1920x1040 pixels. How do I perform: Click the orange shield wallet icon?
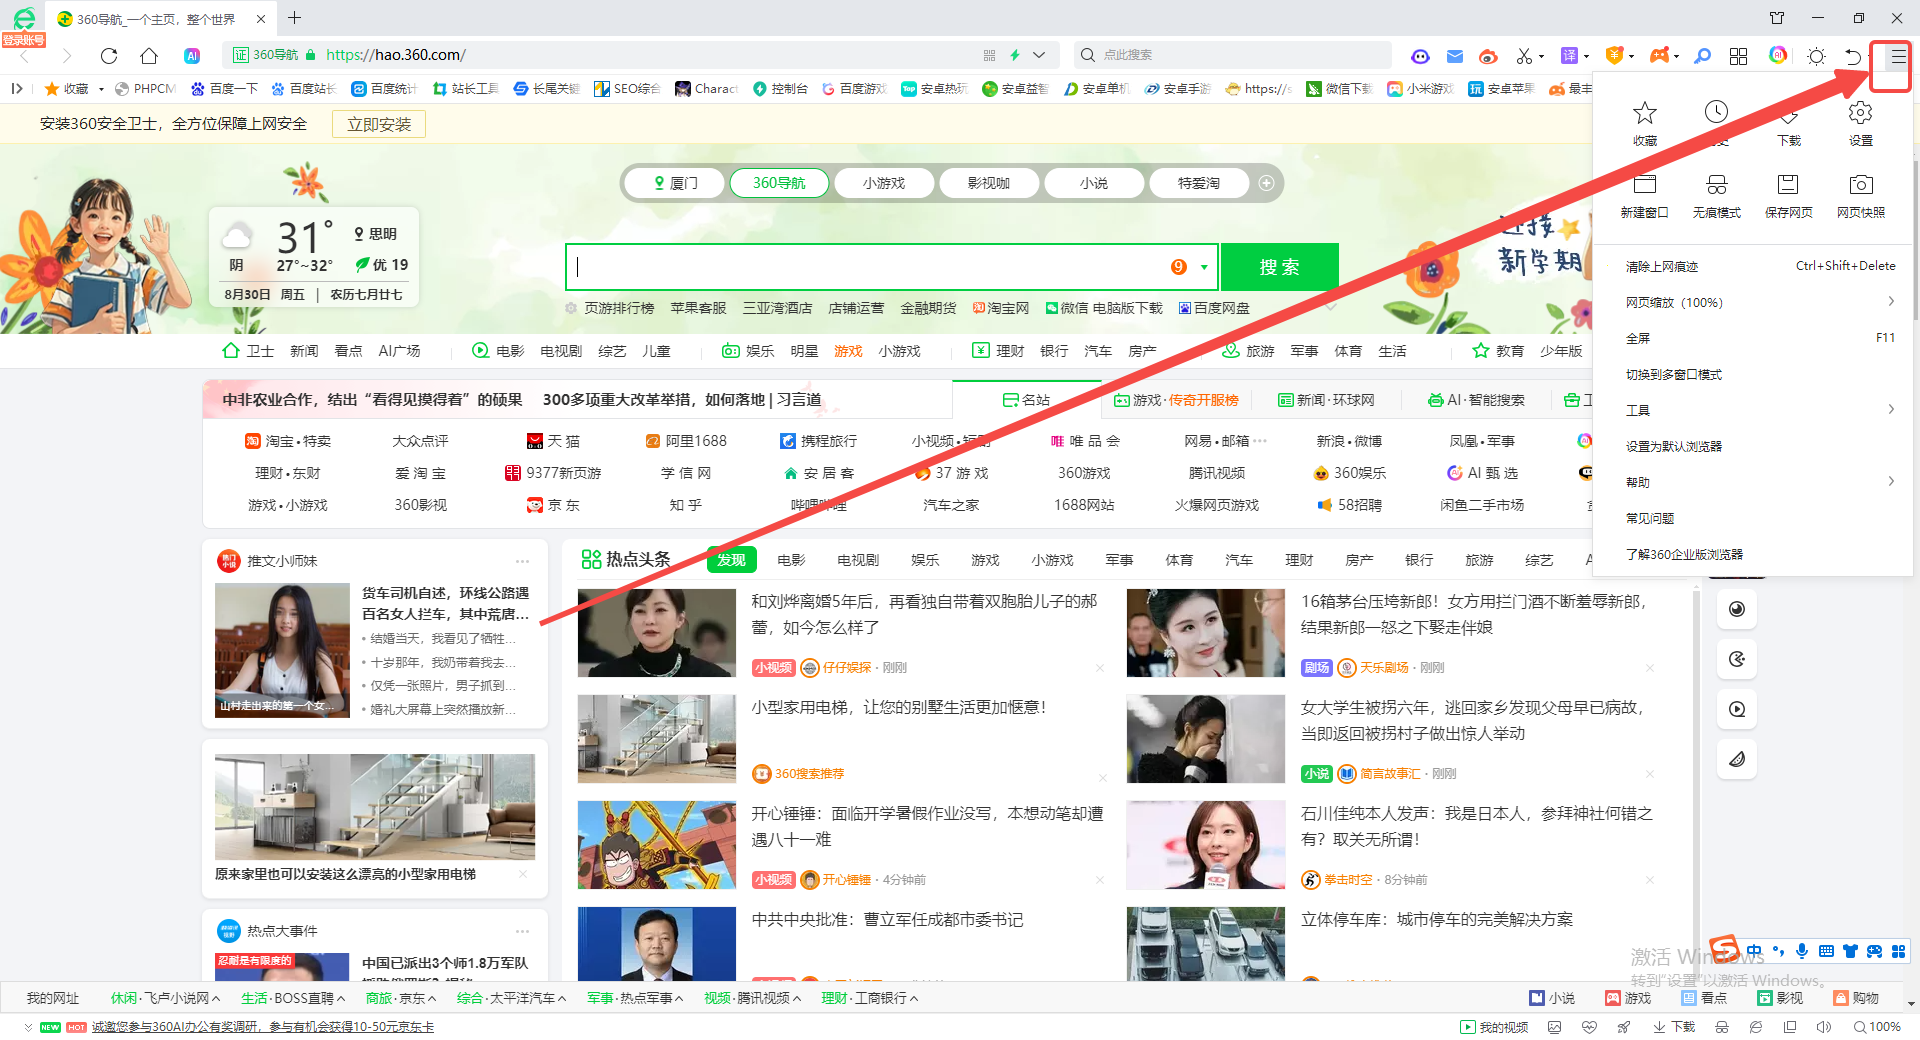tap(1614, 56)
